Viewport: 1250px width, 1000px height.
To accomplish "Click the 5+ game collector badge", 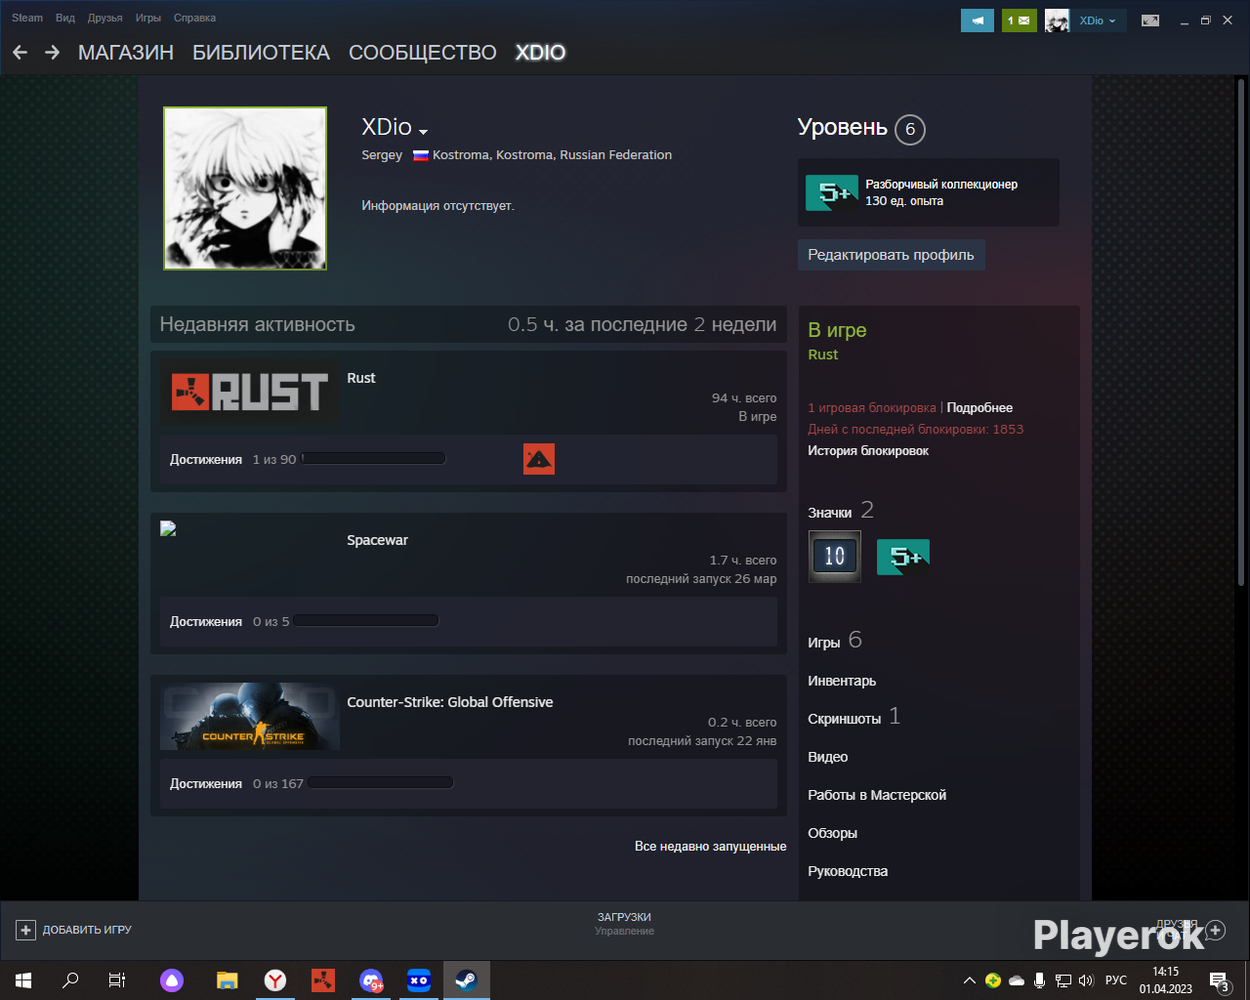I will click(x=903, y=556).
